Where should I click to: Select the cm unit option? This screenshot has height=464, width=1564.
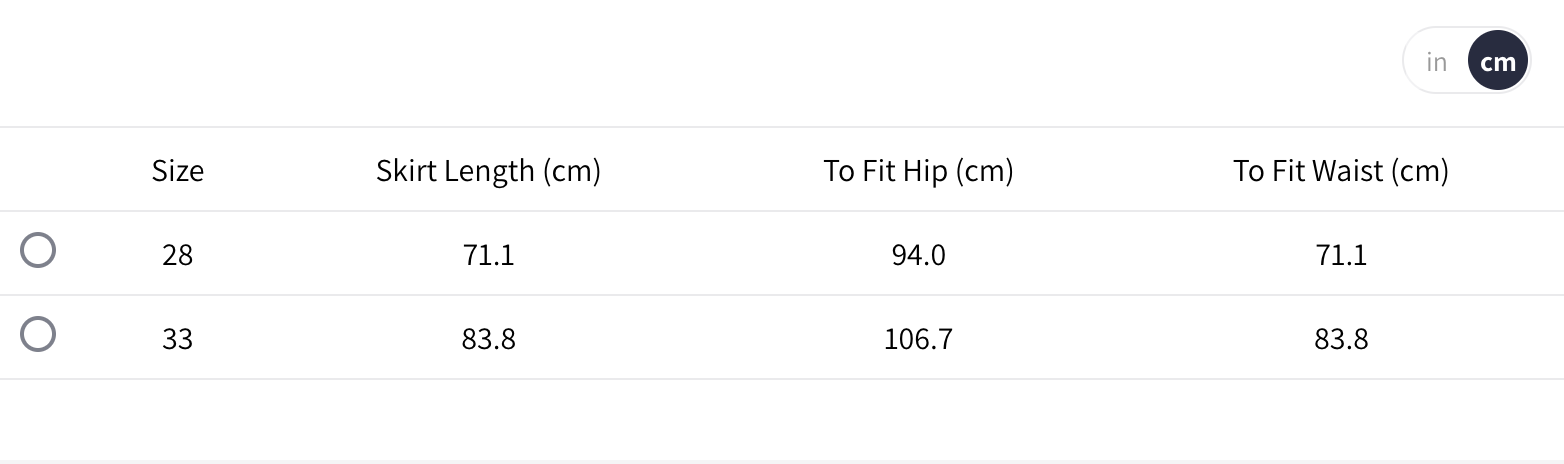[x=1497, y=62]
